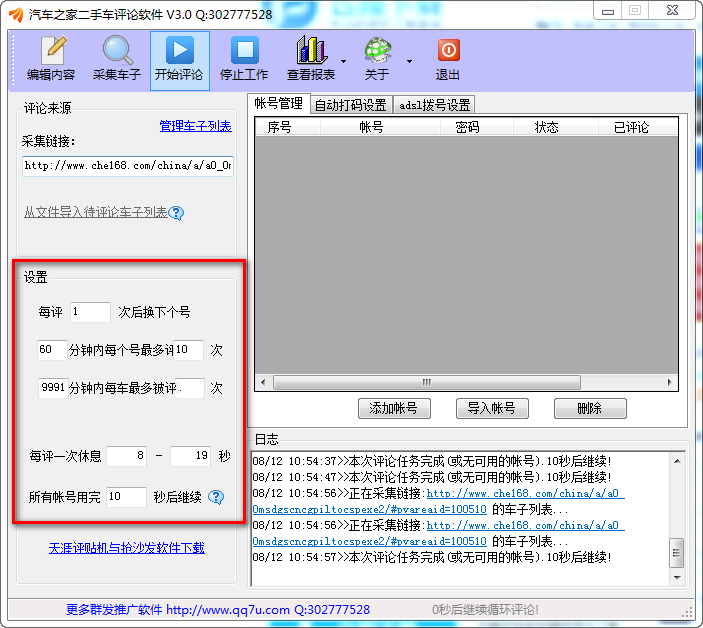
Task: Open the 查看报表 chart report icon
Action: point(311,50)
